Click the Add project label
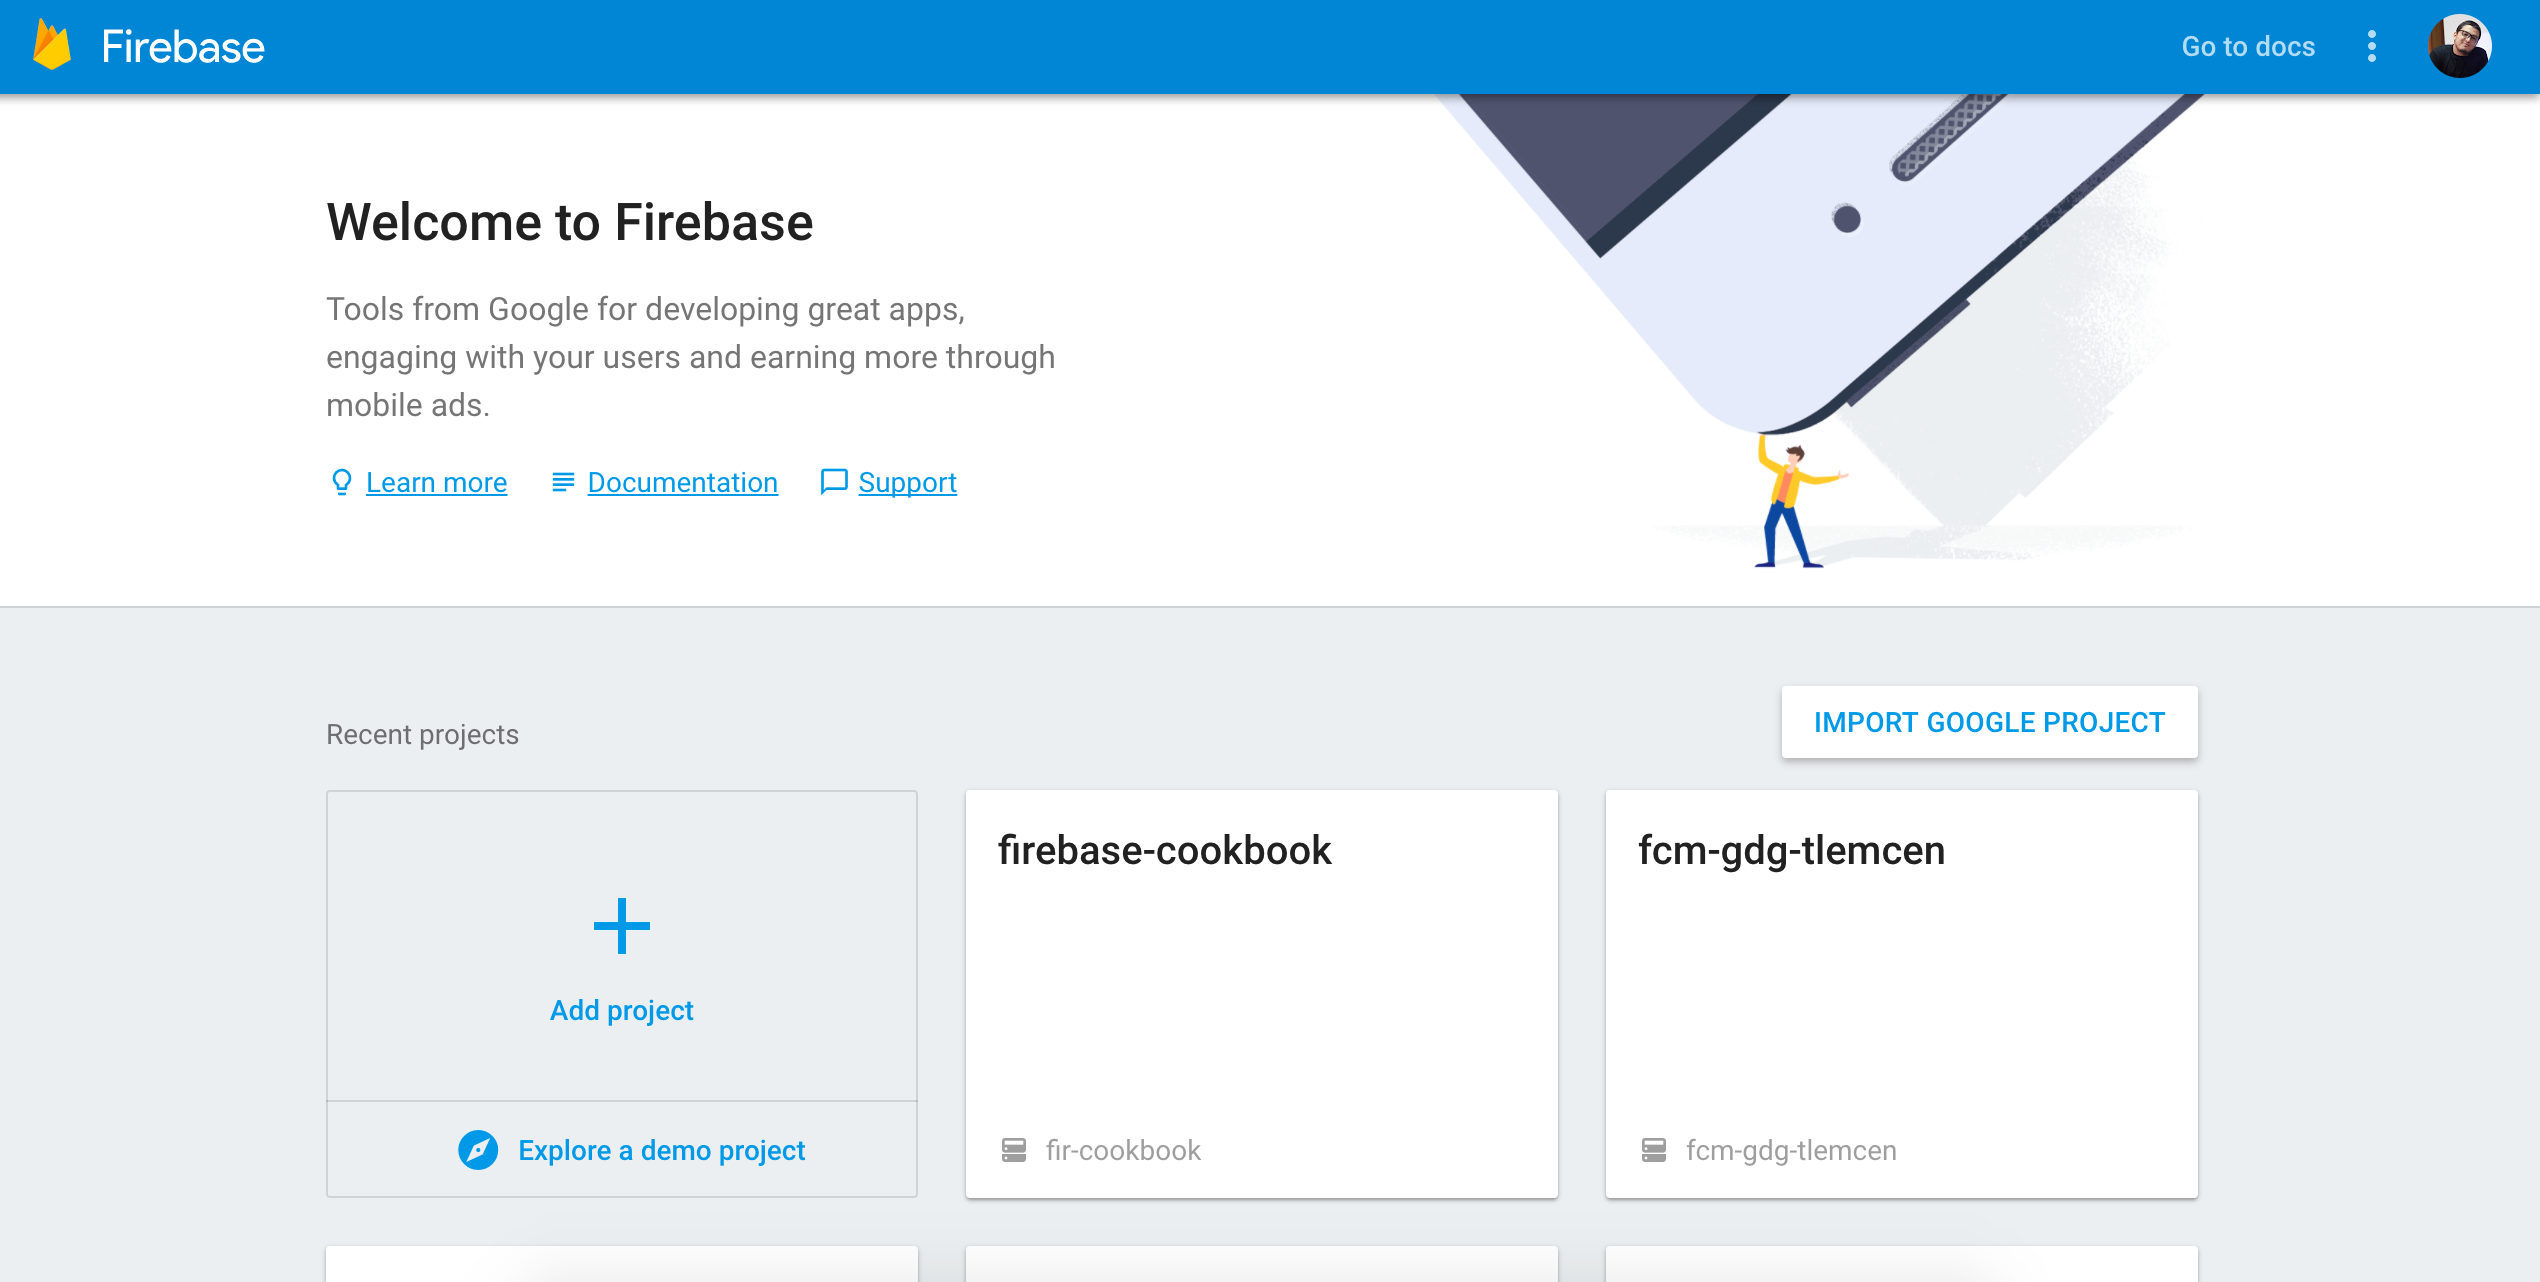 (621, 1010)
